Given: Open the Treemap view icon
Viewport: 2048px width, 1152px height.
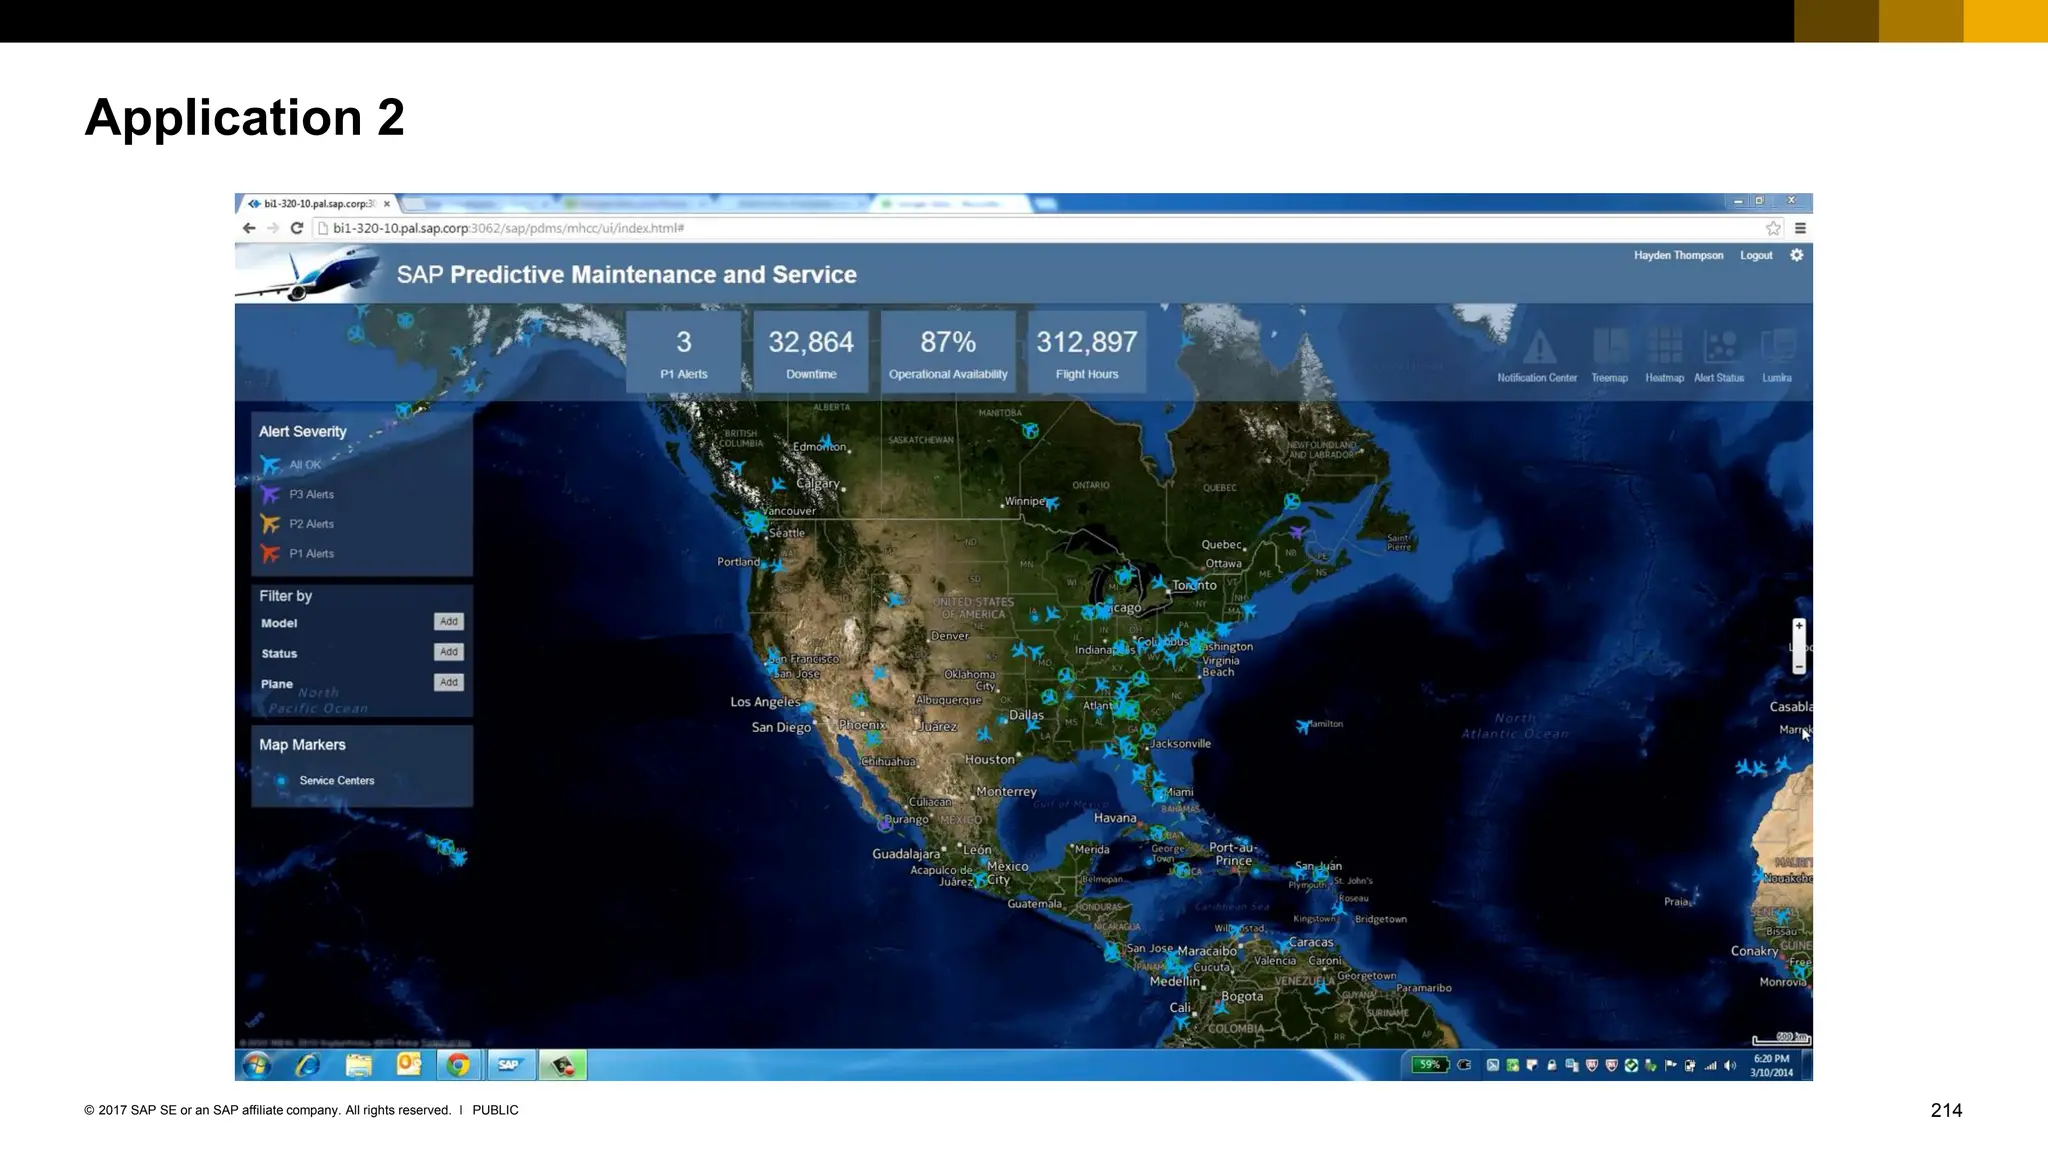Looking at the screenshot, I should [1610, 348].
